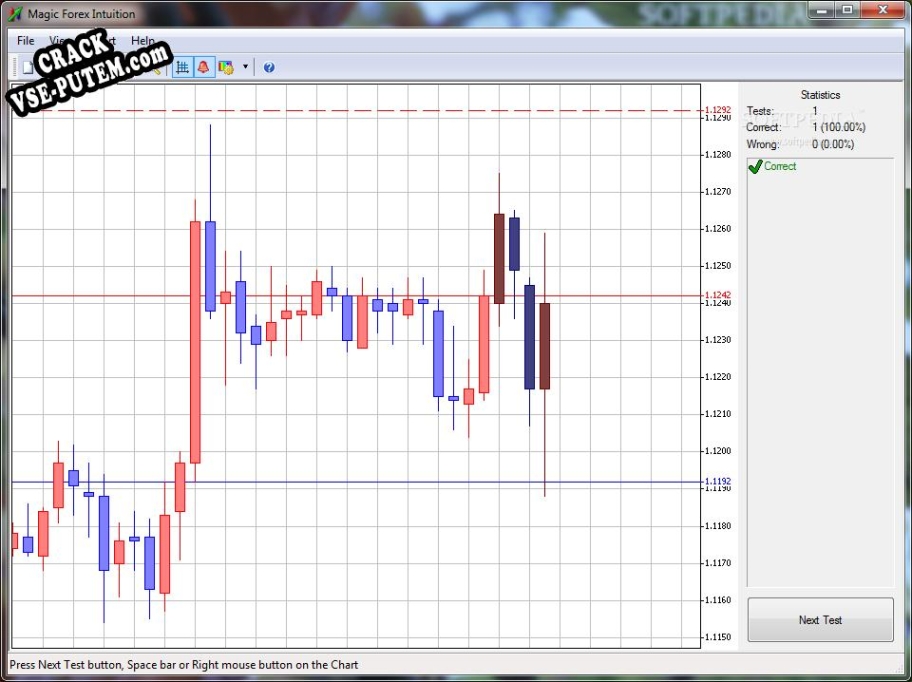This screenshot has height=682, width=912.
Task: Open the File menu
Action: 24,41
